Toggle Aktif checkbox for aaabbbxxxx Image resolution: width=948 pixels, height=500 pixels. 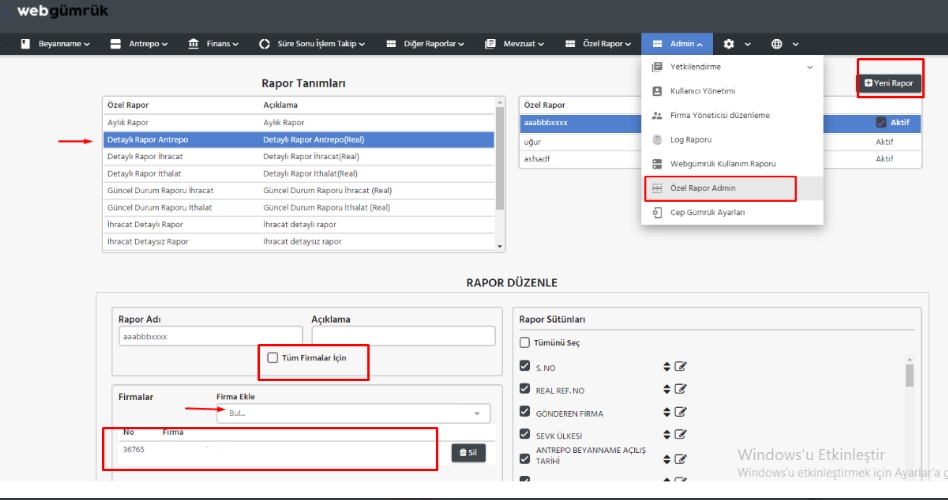pos(881,122)
